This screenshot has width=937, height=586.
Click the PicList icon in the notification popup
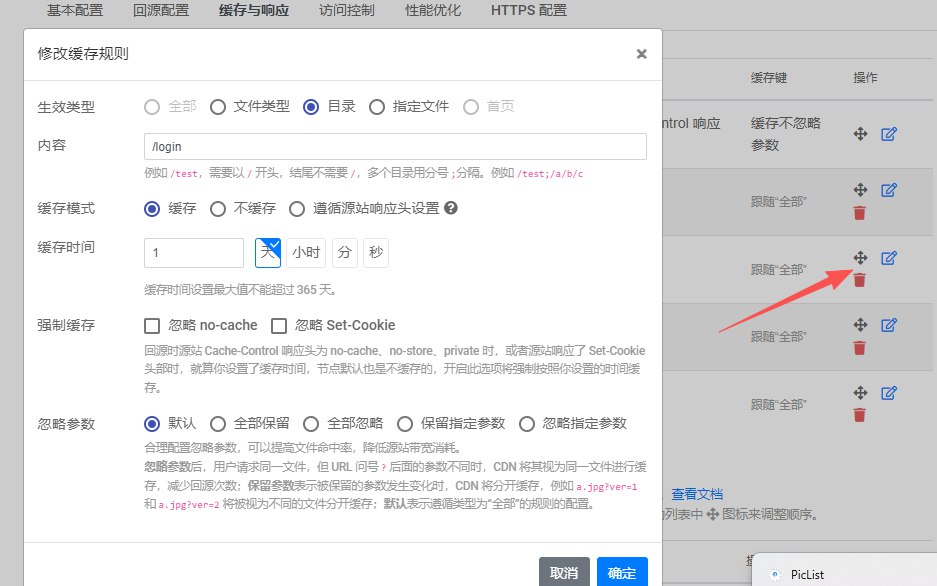point(773,574)
